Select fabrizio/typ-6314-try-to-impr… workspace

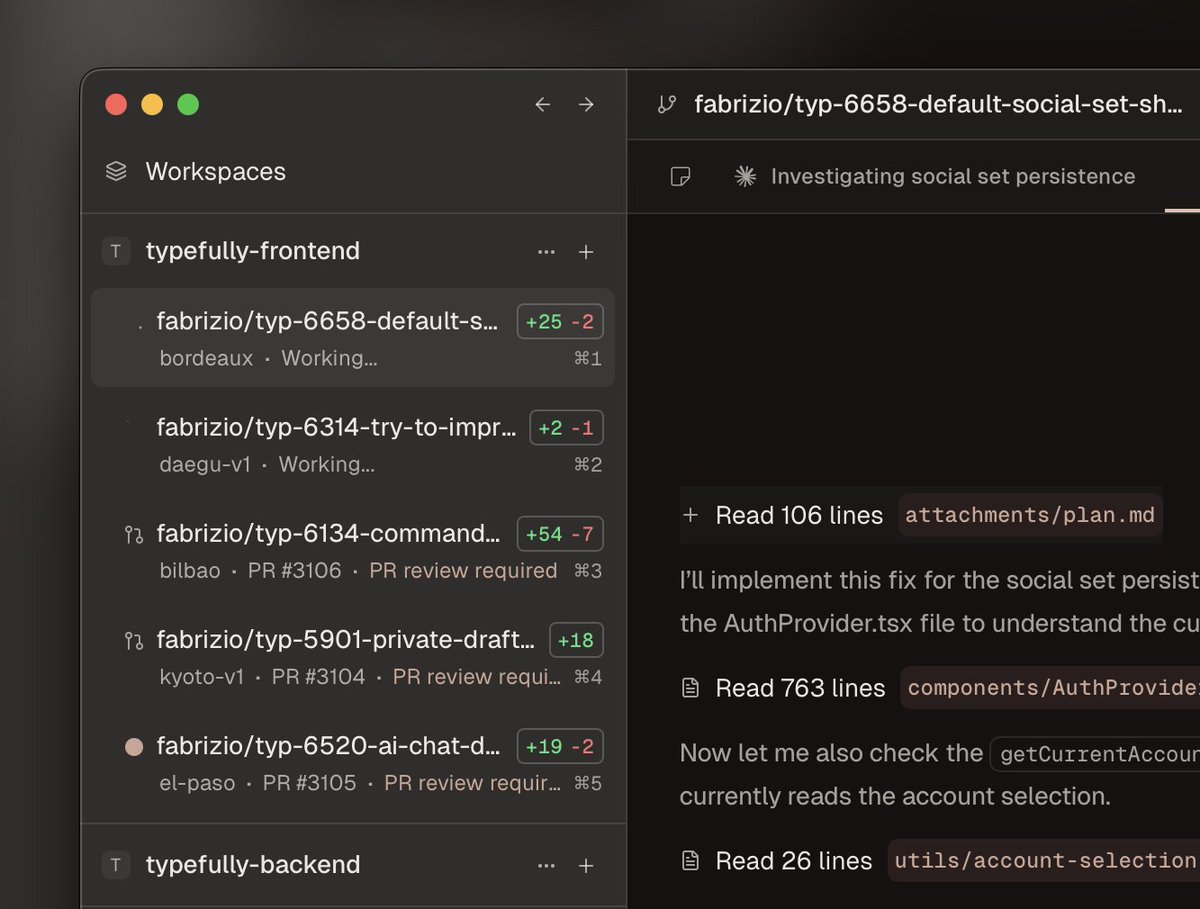click(x=353, y=444)
